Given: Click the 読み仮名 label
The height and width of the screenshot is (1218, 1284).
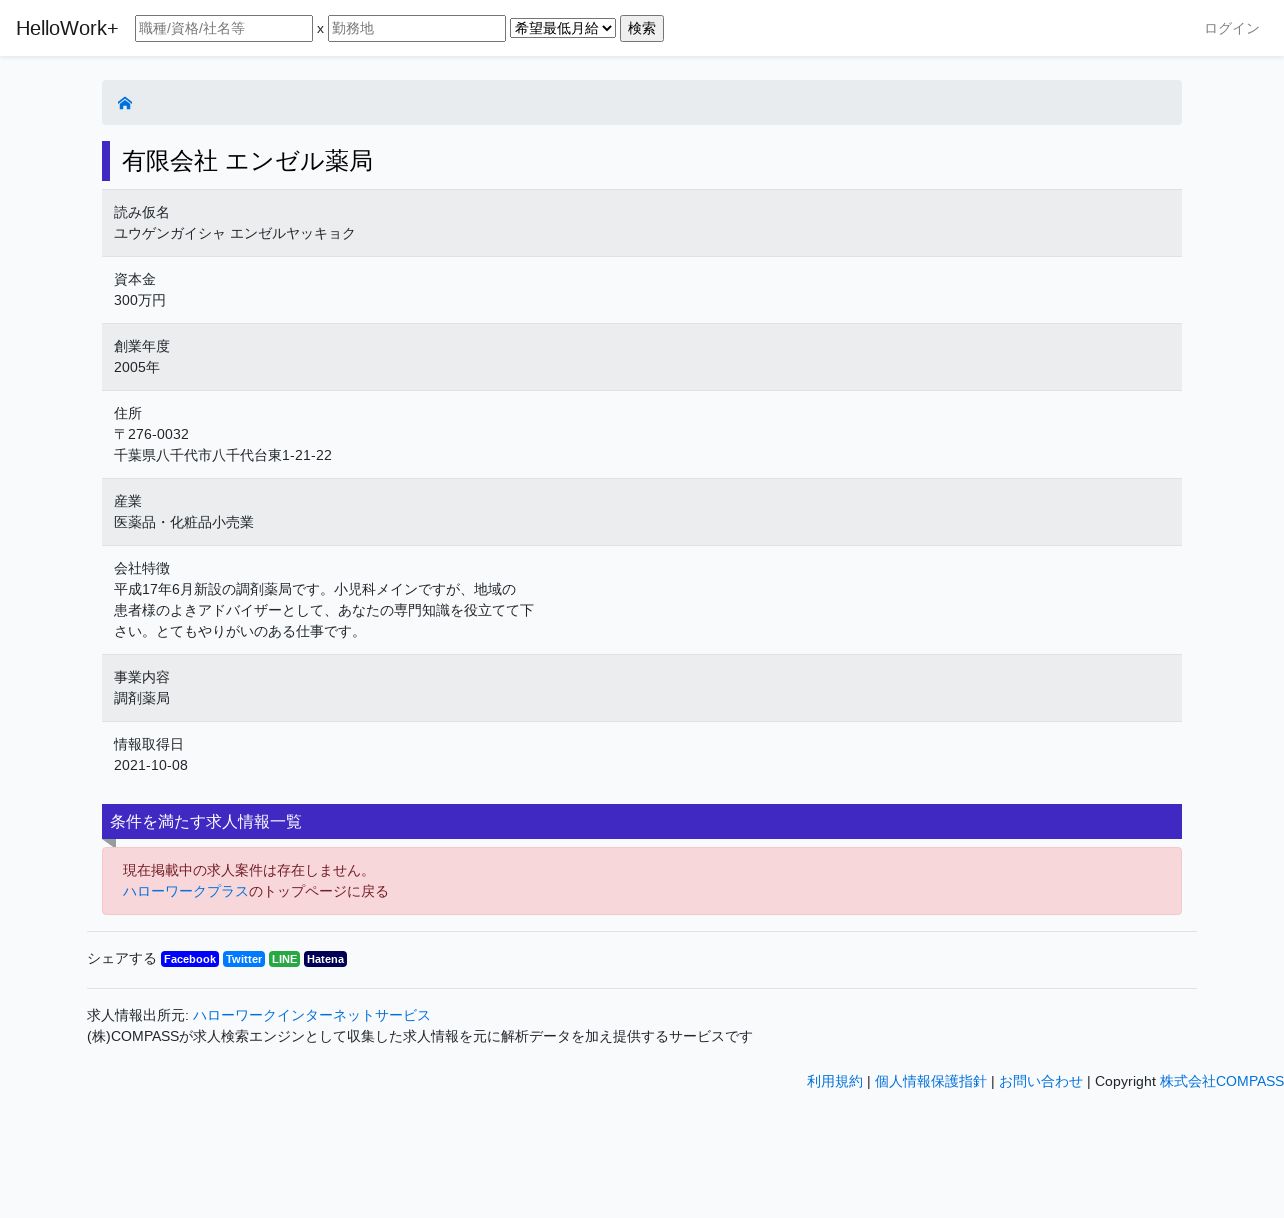Looking at the screenshot, I should [x=142, y=212].
